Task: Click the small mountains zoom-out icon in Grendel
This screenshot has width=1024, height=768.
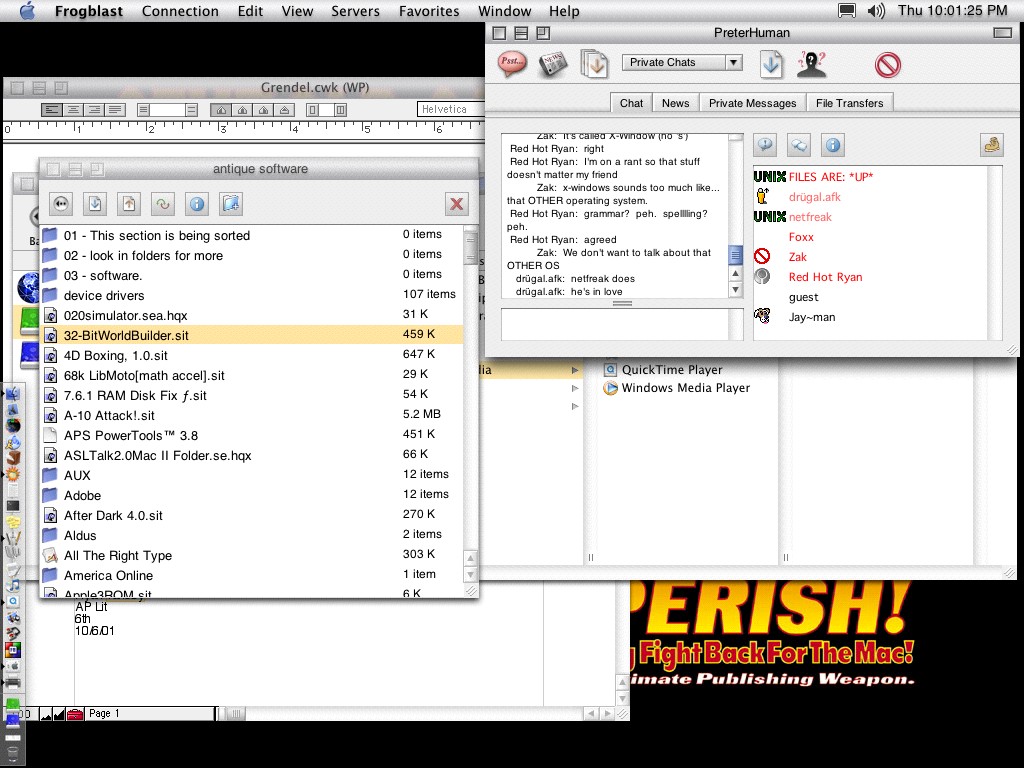Action: tap(46, 714)
